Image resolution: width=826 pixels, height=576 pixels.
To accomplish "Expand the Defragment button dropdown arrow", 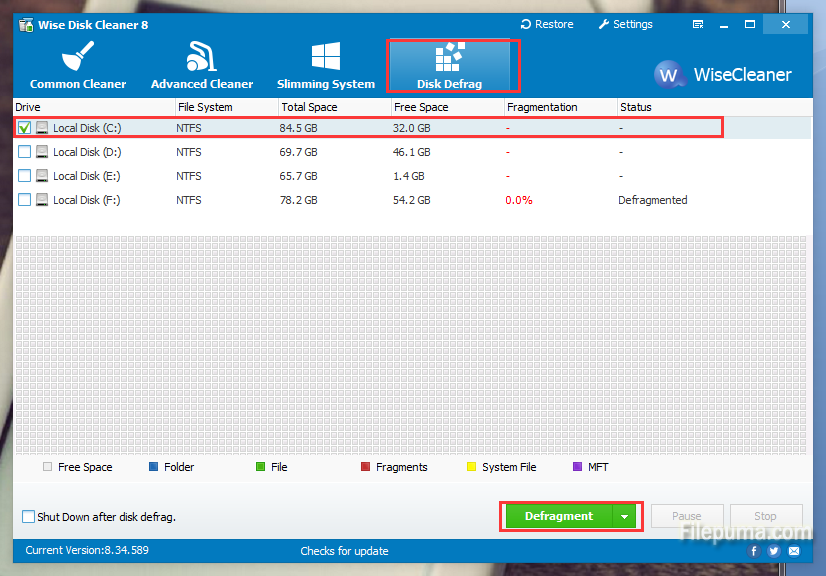I will [625, 517].
